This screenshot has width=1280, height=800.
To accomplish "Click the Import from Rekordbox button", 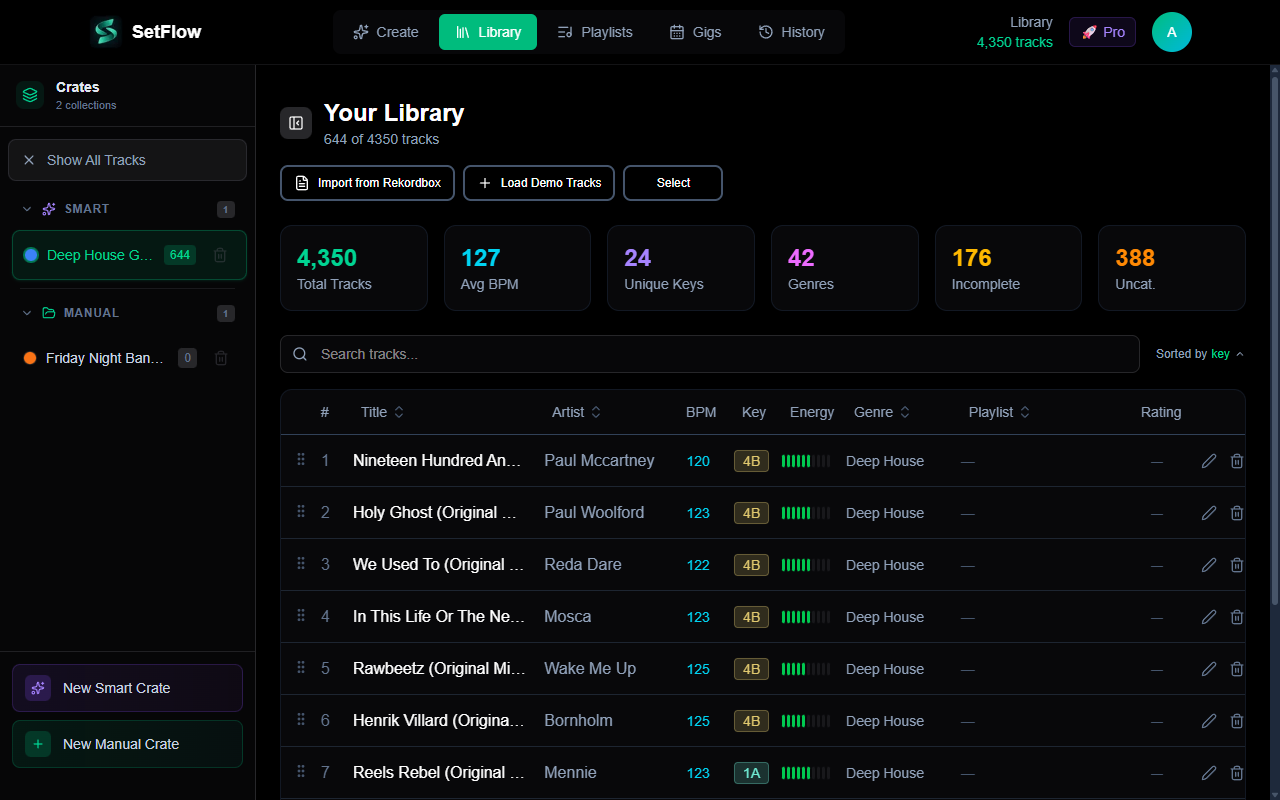I will point(367,182).
